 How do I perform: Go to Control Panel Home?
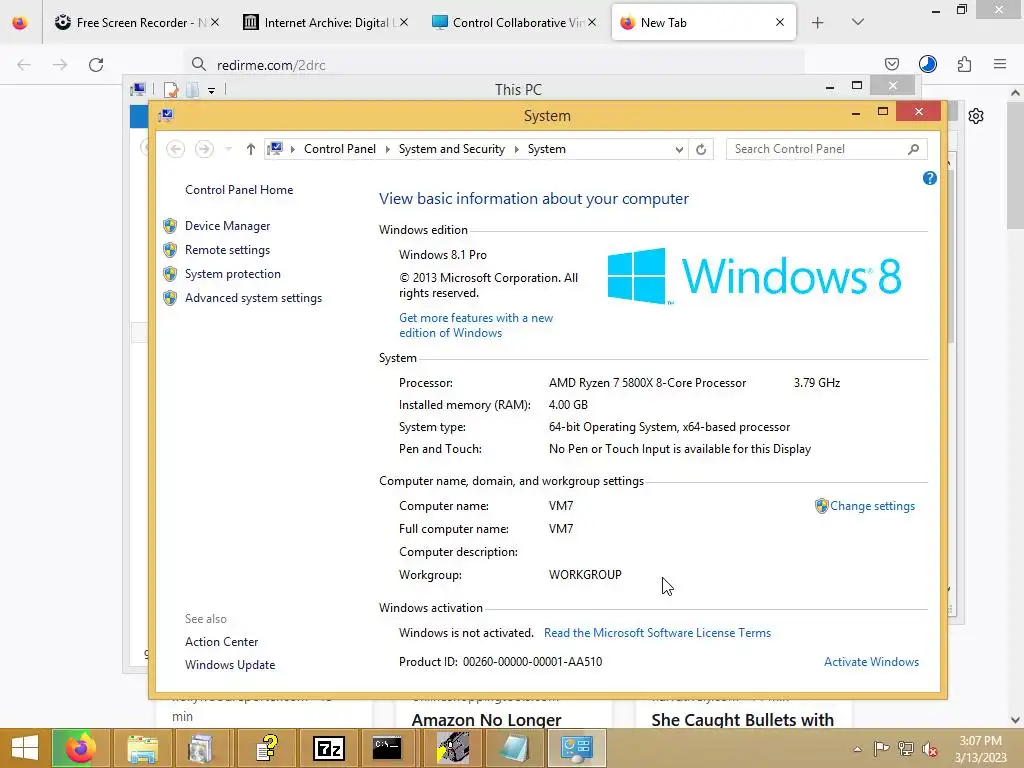pyautogui.click(x=239, y=190)
